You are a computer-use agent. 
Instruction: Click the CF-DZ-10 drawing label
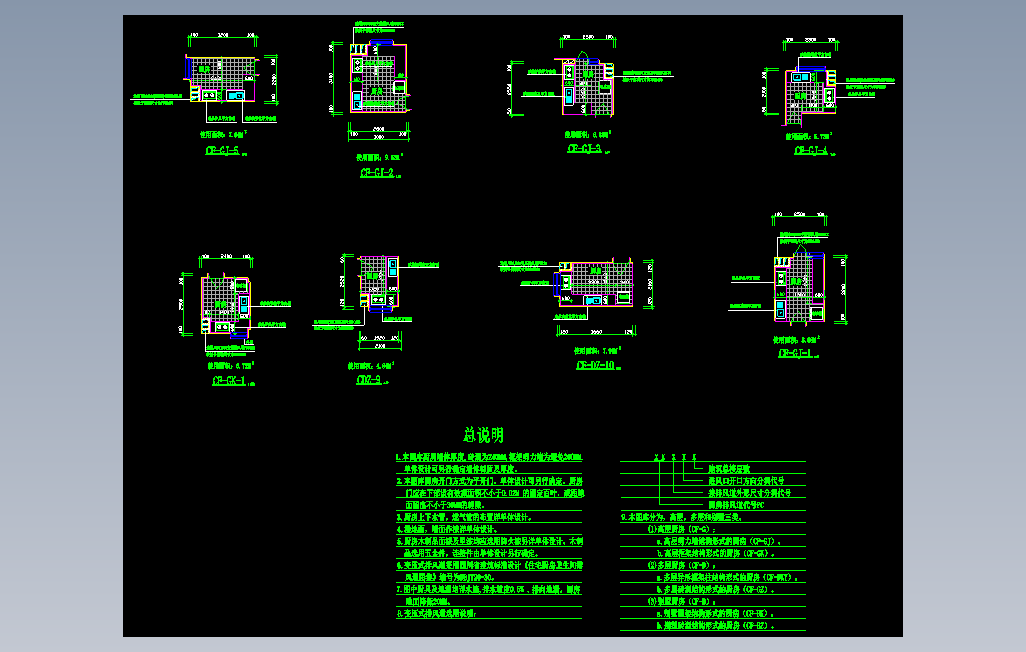tap(595, 365)
